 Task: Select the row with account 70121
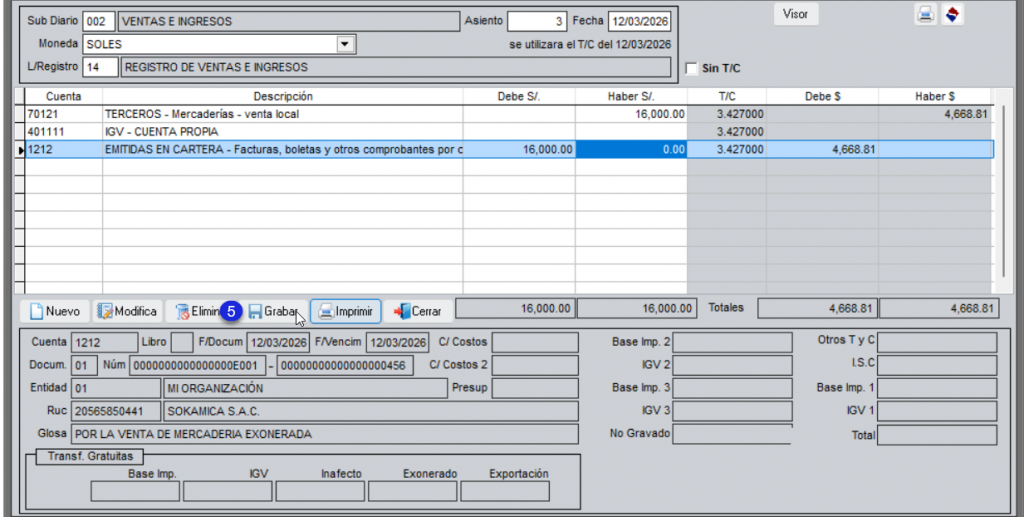509,114
